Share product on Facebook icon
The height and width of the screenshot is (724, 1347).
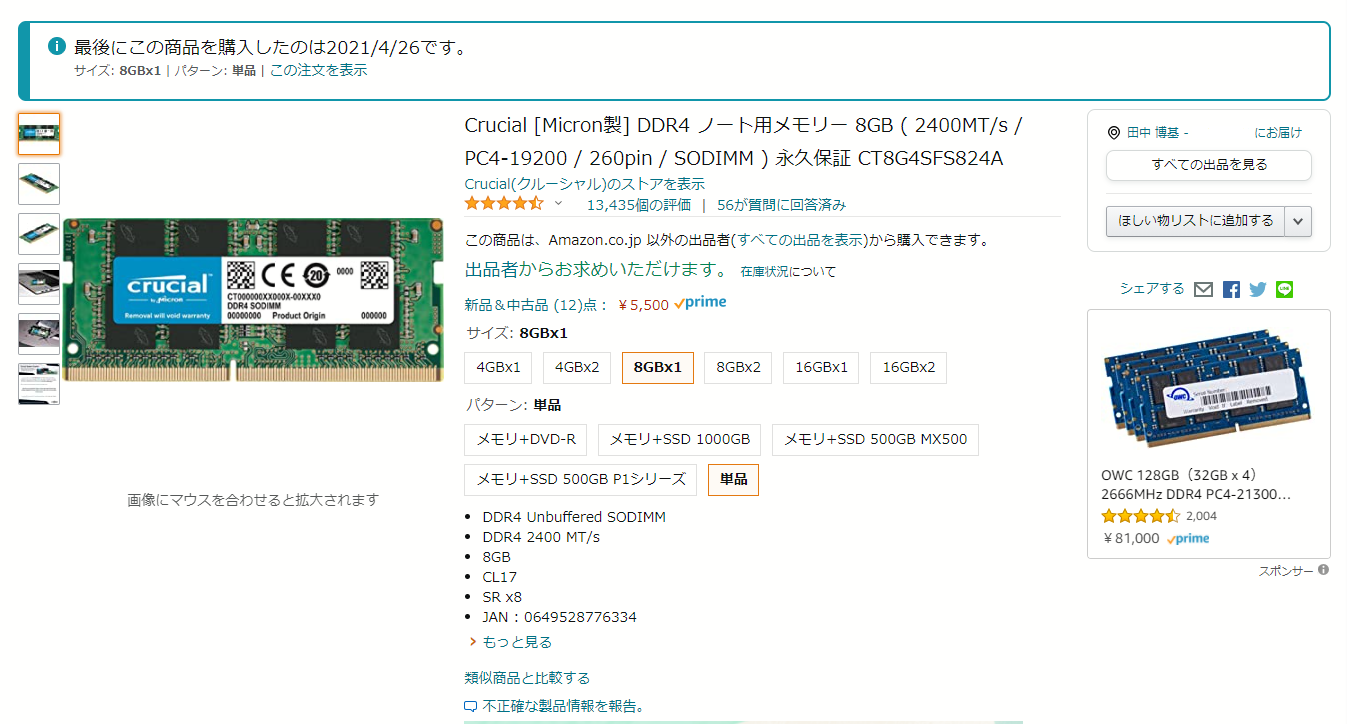pos(1231,289)
